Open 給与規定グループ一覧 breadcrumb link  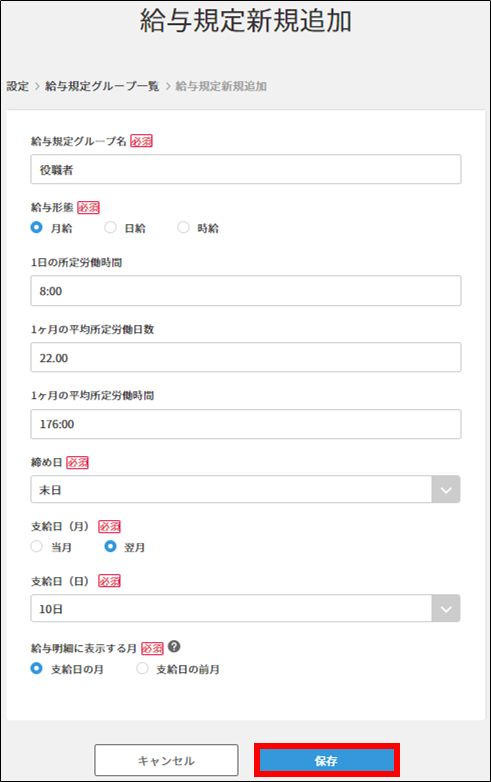point(102,86)
